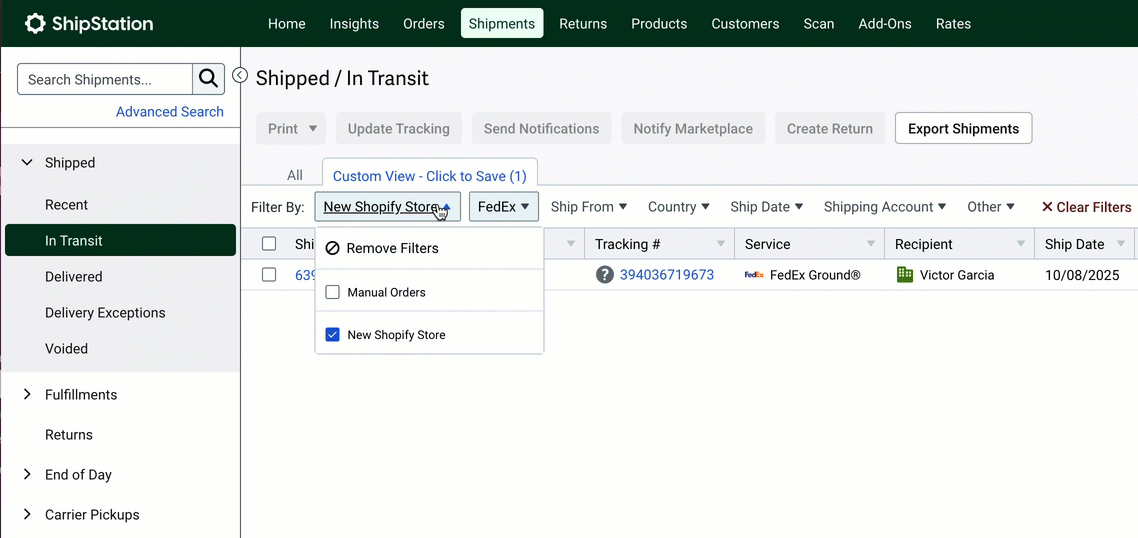Open the Service column menu arrow
1138x538 pixels.
pyautogui.click(x=871, y=244)
